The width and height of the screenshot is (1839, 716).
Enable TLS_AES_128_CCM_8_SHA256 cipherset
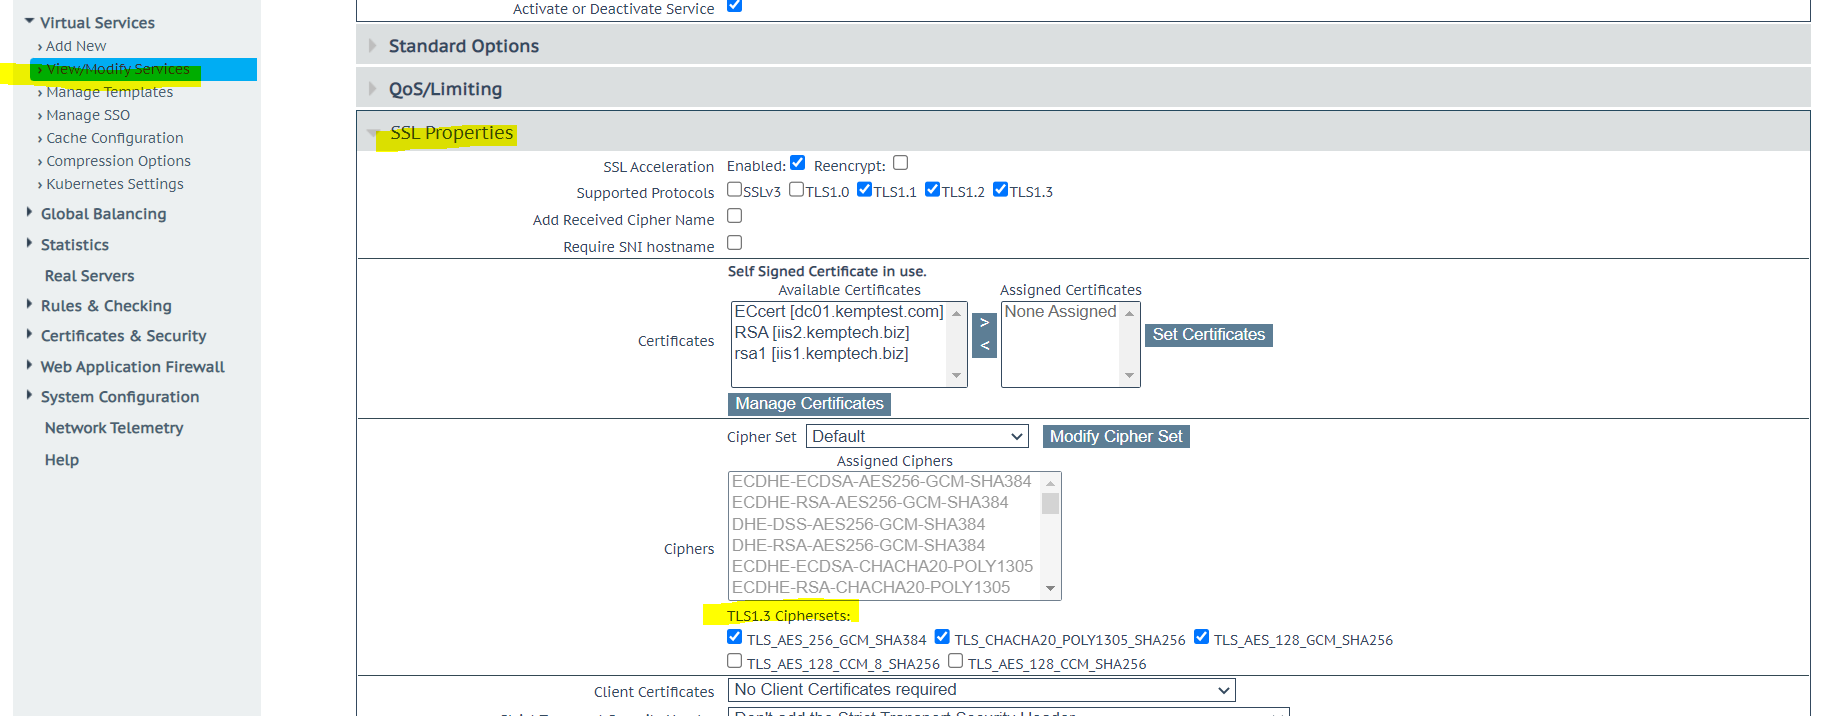pyautogui.click(x=734, y=661)
